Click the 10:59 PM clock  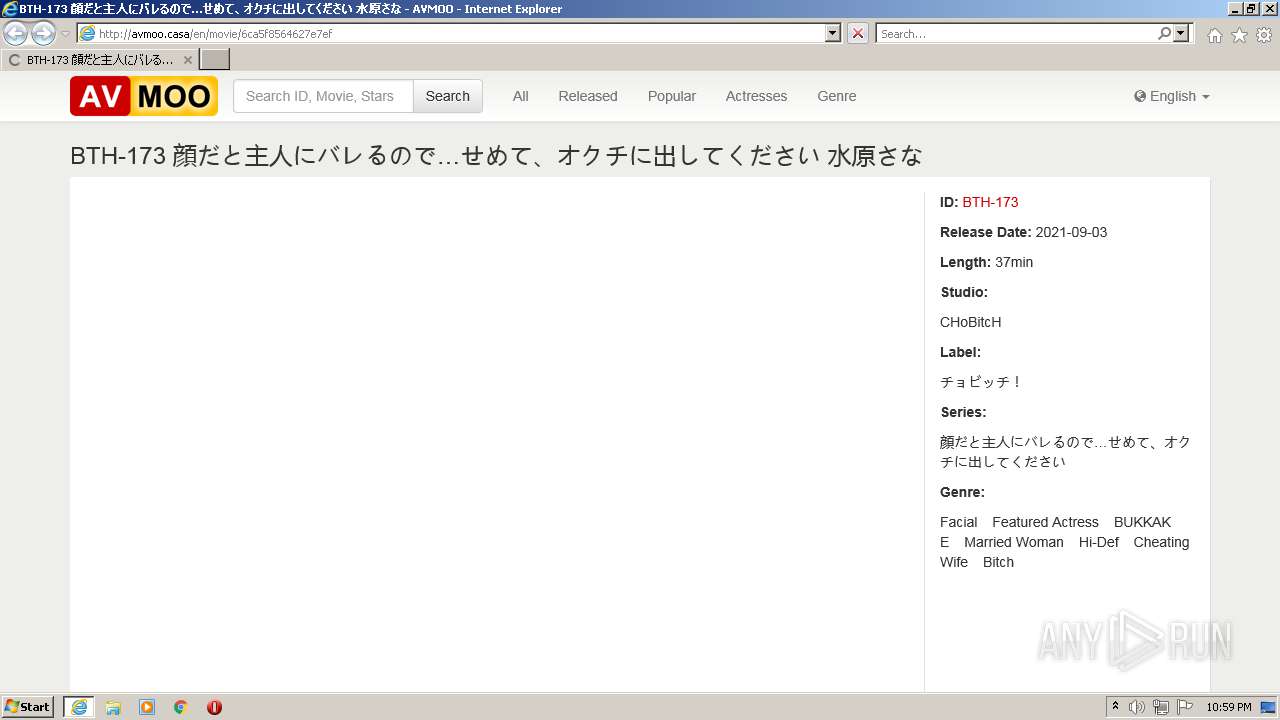[x=1229, y=707]
